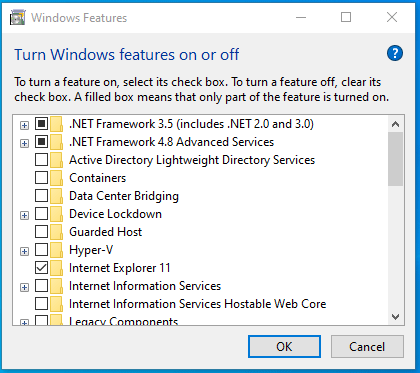
Task: Confirm changes with the OK button
Action: click(x=284, y=347)
